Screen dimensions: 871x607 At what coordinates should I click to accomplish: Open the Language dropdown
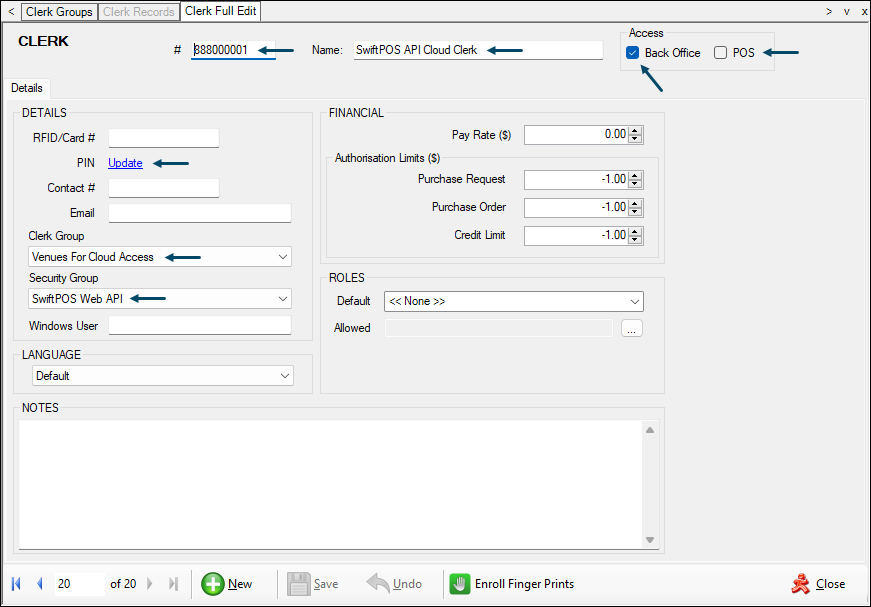click(x=283, y=376)
